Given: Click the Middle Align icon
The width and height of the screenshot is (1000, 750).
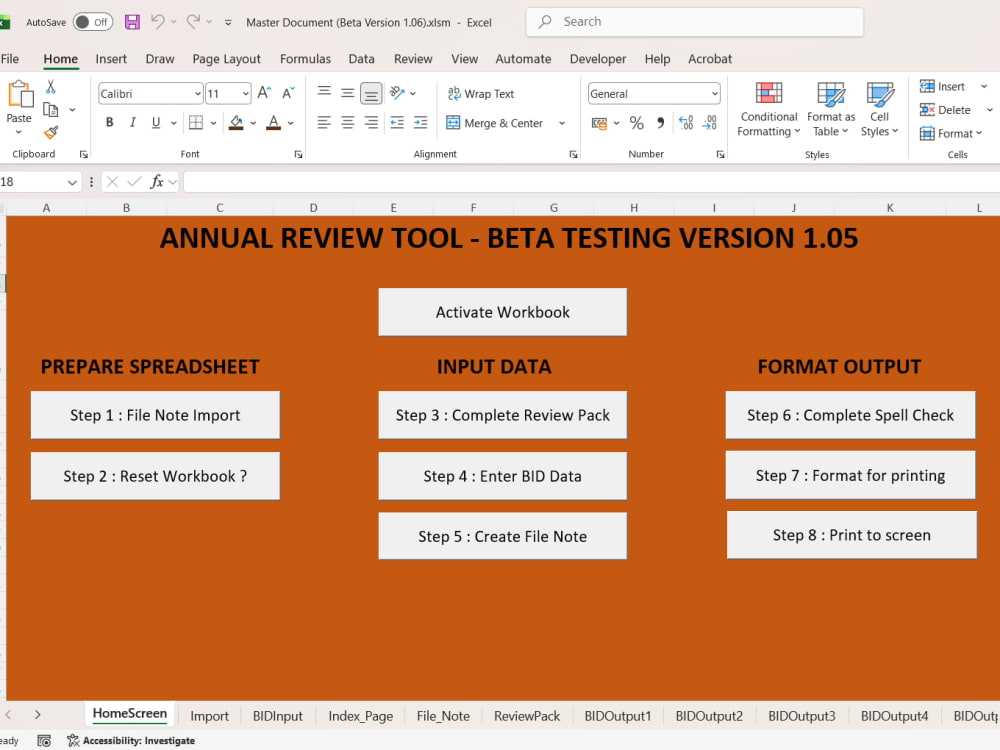Looking at the screenshot, I should pos(348,93).
